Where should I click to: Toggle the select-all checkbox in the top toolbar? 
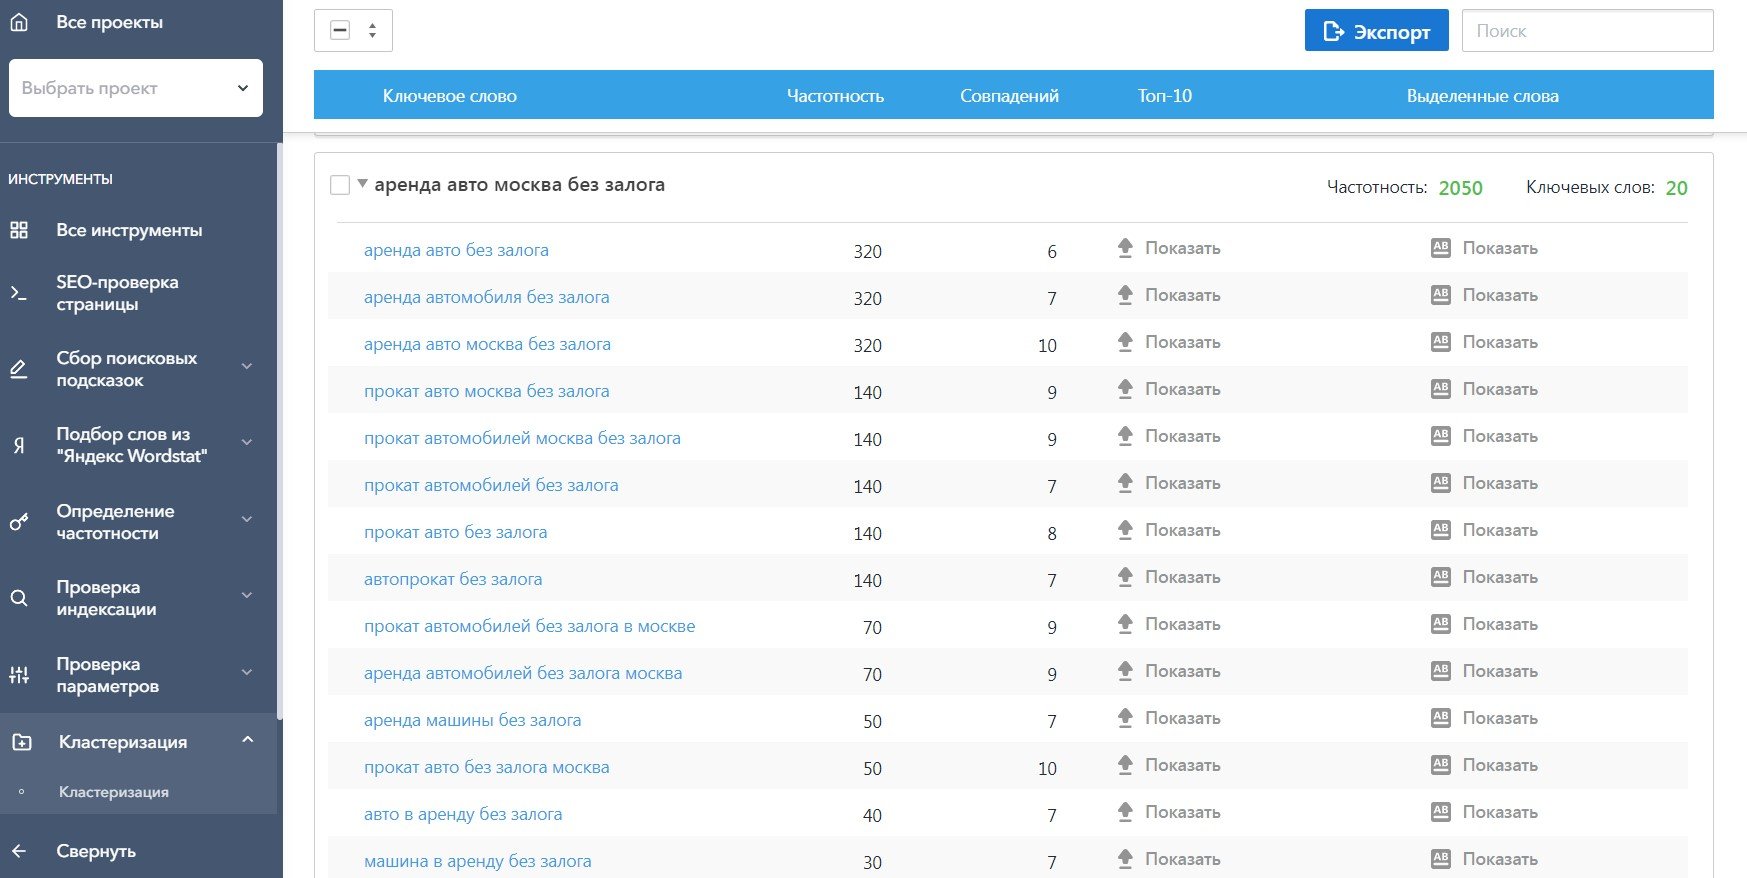point(340,30)
